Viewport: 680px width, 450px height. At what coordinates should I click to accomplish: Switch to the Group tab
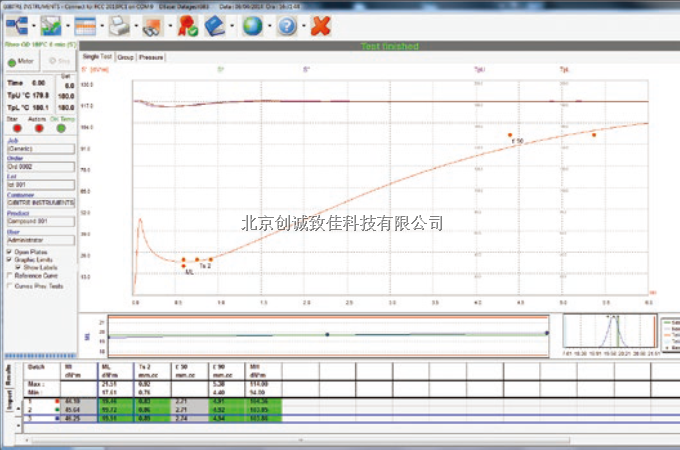coord(125,58)
